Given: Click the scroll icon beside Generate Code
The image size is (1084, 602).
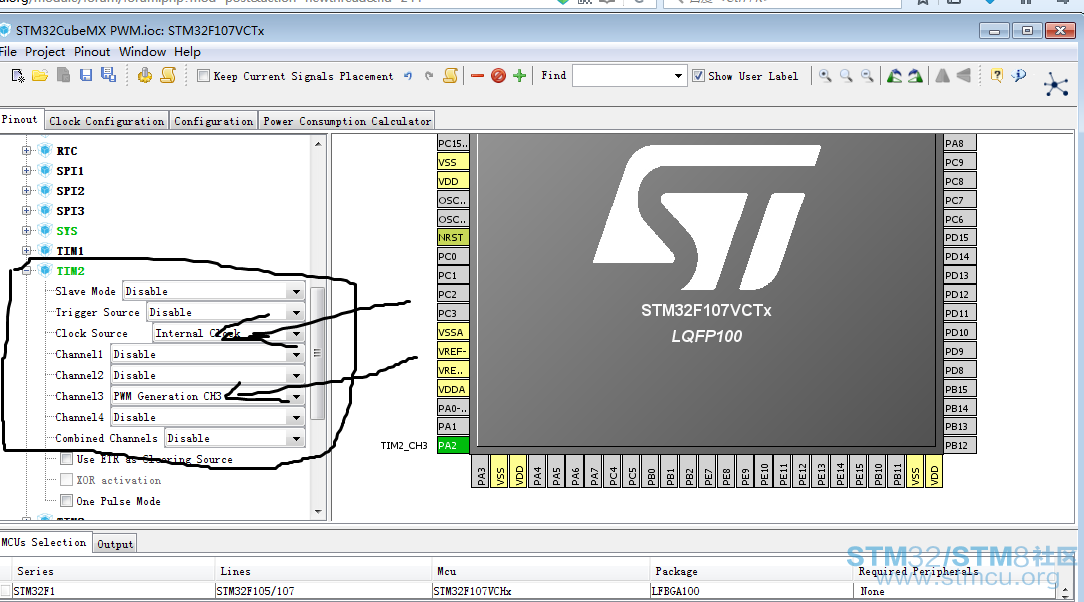Looking at the screenshot, I should tap(168, 75).
